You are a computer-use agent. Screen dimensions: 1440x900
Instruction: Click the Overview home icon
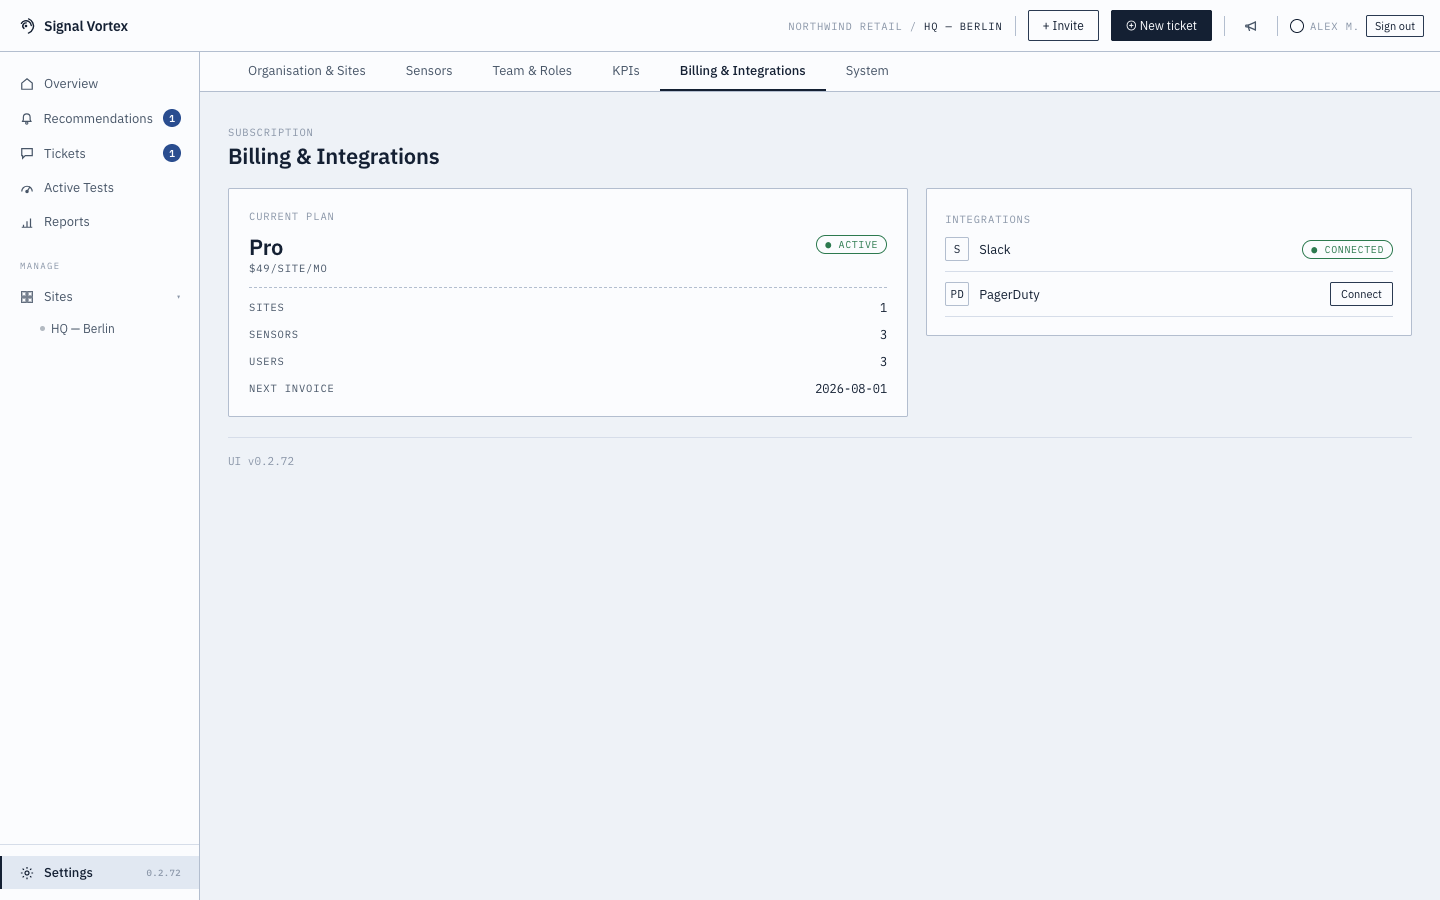(x=27, y=84)
